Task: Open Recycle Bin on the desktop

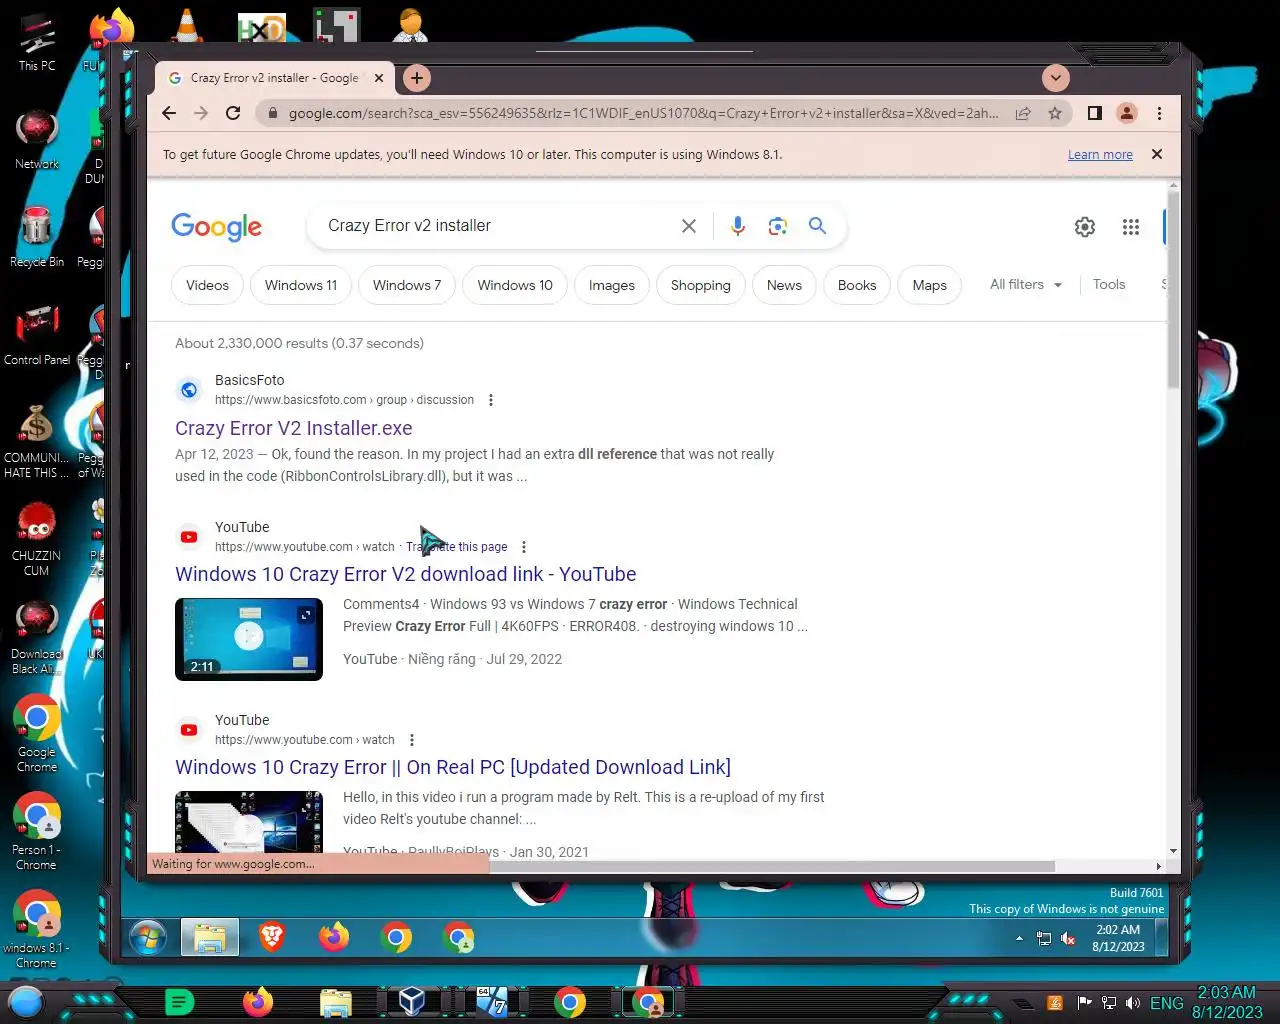Action: (37, 236)
